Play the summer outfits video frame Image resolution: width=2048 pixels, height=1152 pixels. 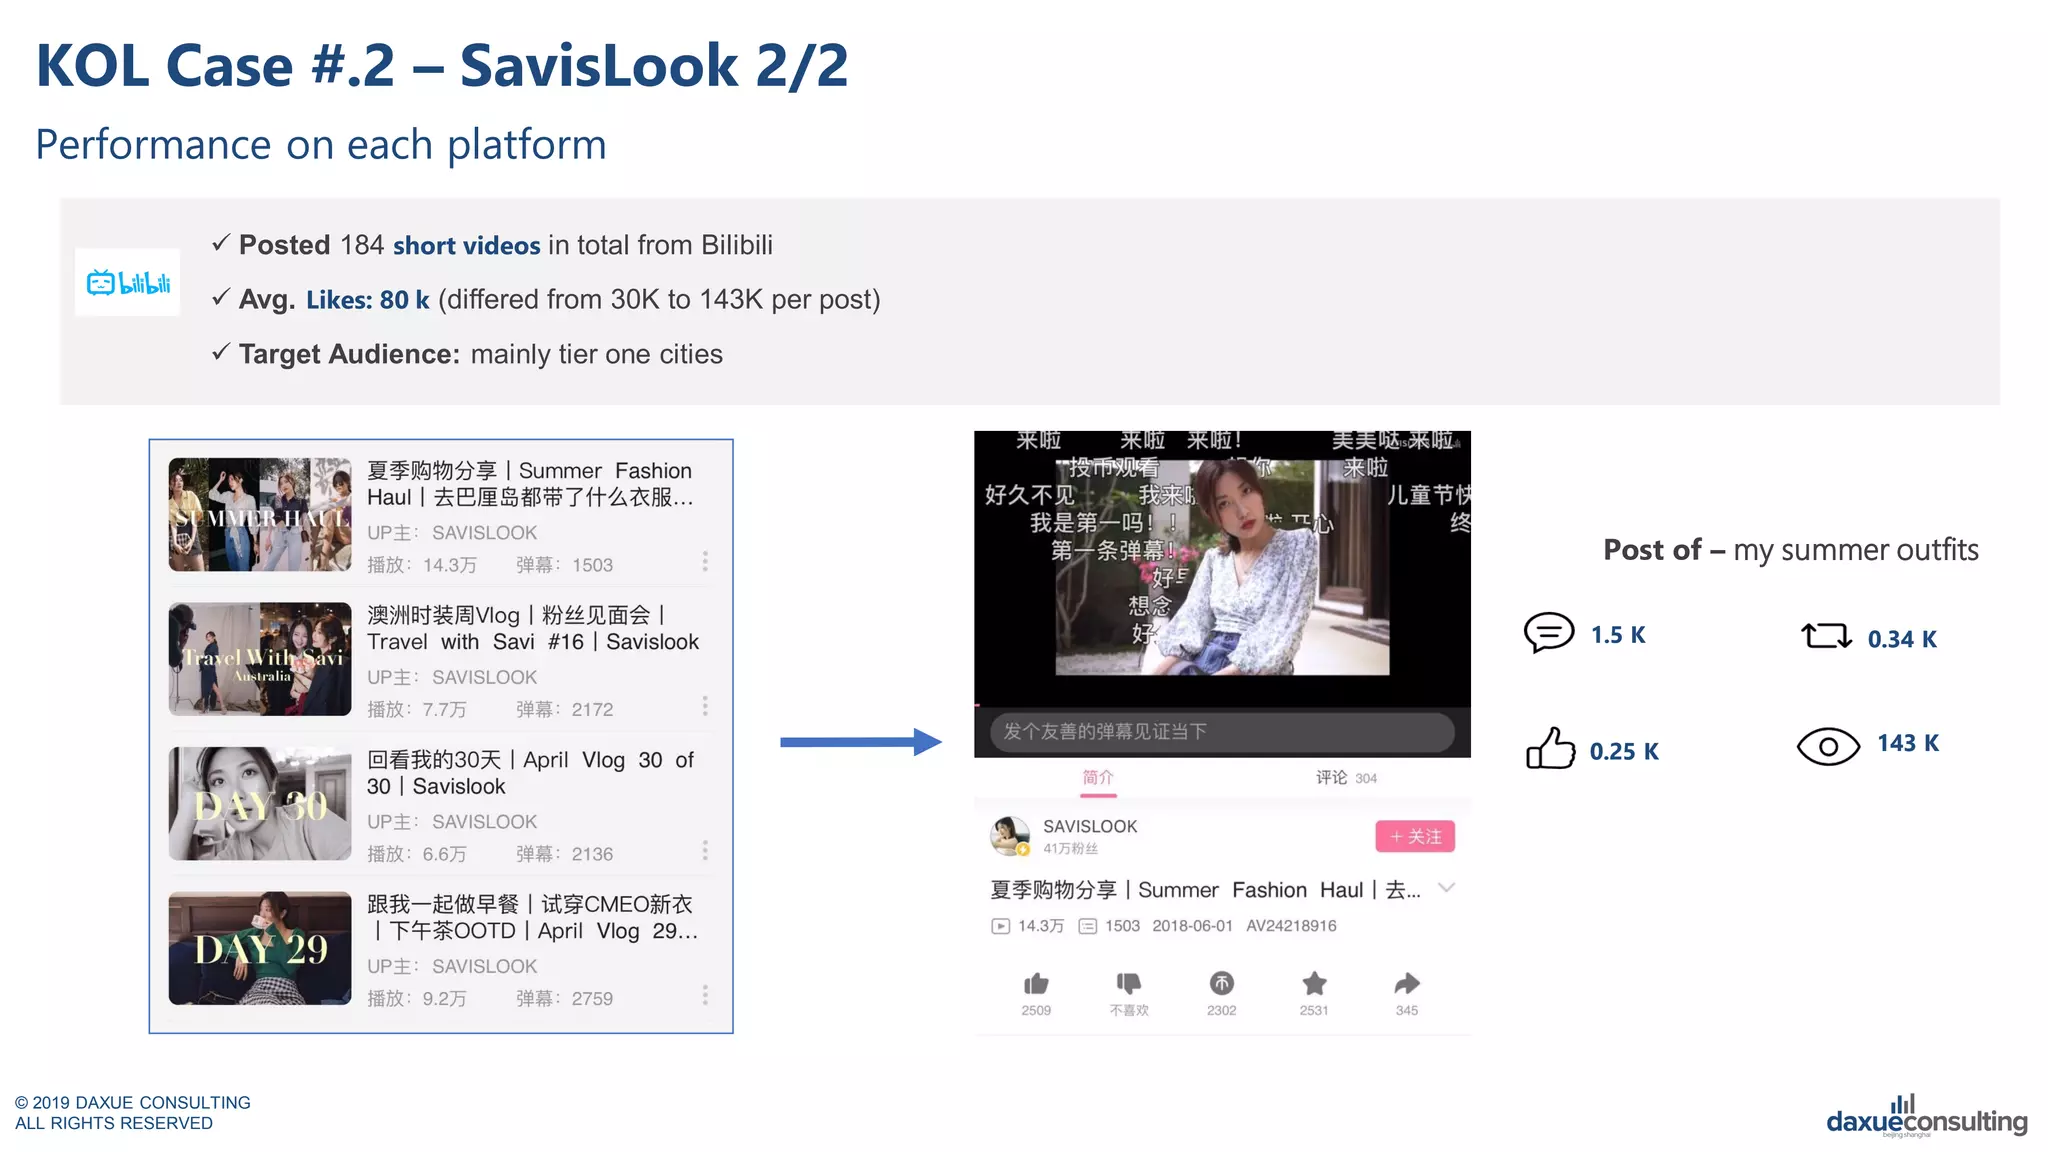point(1222,568)
